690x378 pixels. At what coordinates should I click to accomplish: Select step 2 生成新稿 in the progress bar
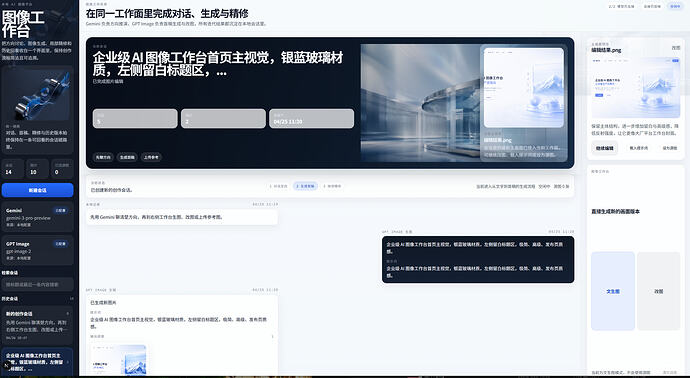click(x=305, y=186)
